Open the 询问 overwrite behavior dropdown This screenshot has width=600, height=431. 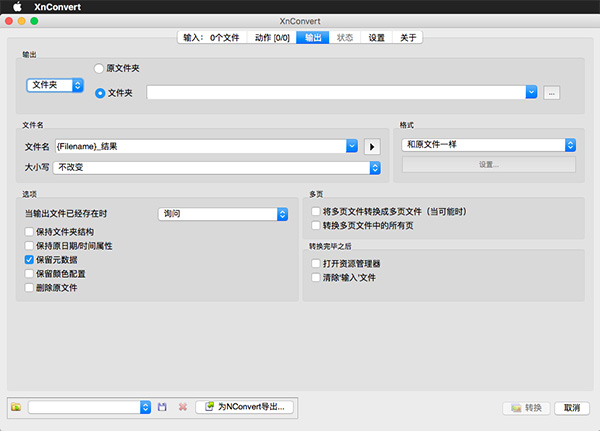pos(223,214)
